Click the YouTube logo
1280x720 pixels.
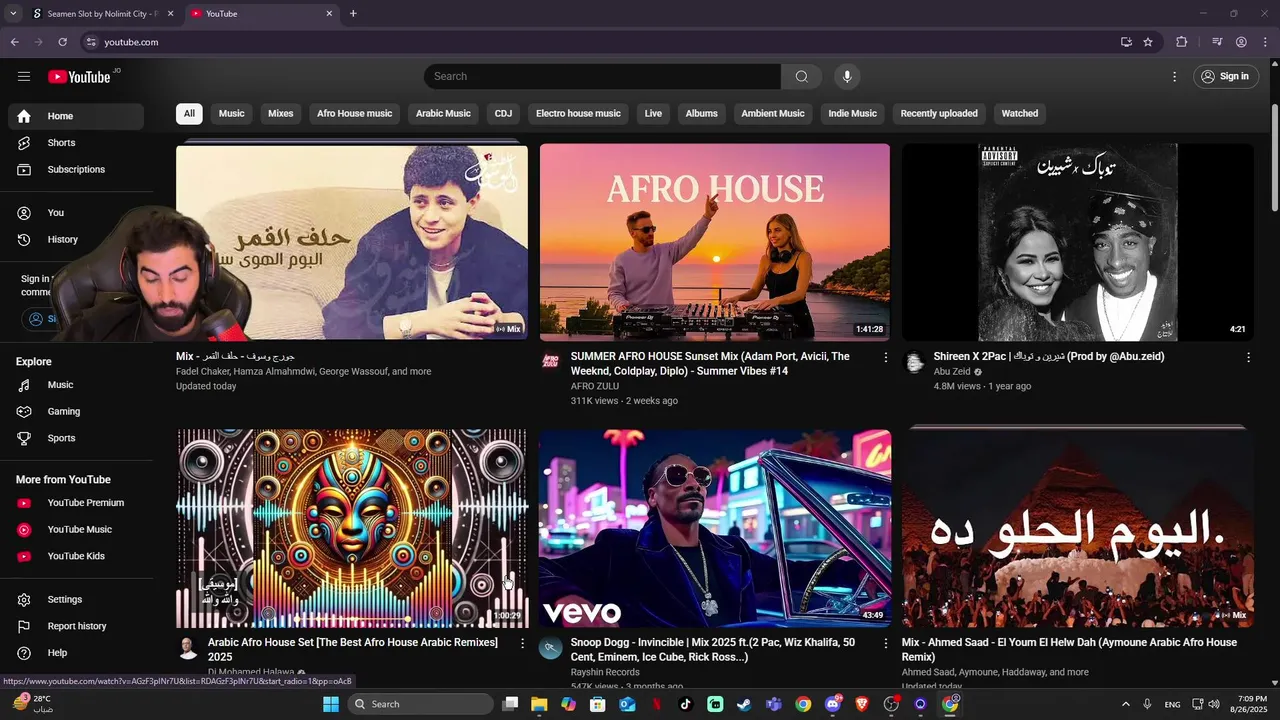click(x=80, y=77)
